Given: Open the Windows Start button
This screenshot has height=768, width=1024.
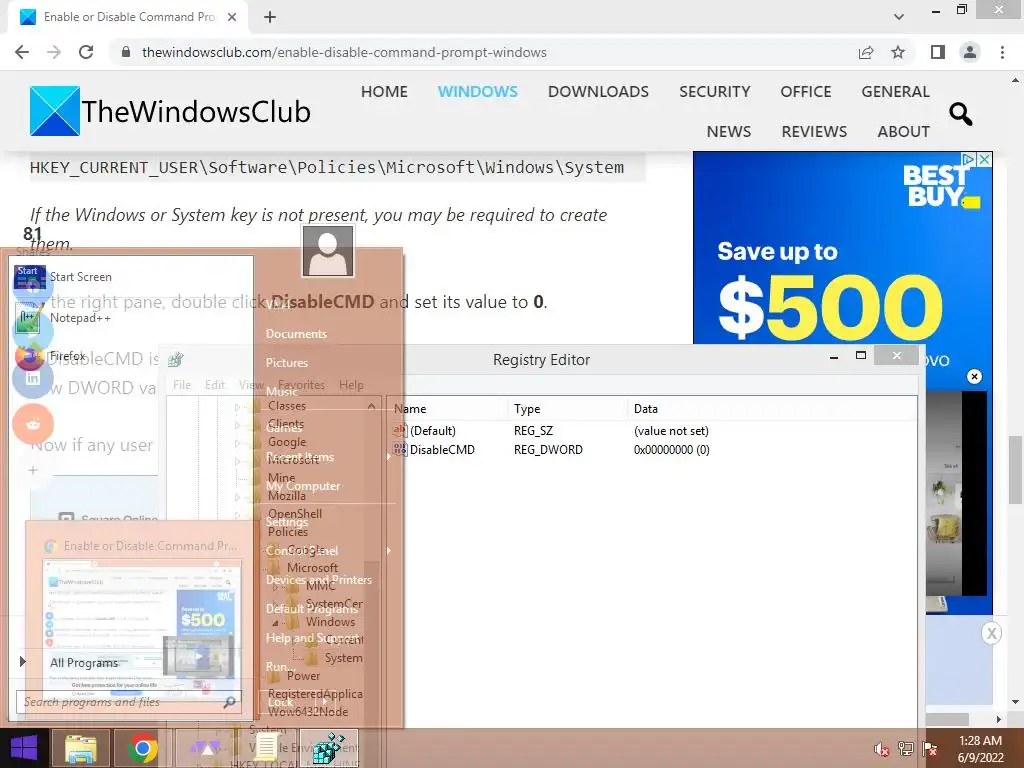Looking at the screenshot, I should [24, 748].
